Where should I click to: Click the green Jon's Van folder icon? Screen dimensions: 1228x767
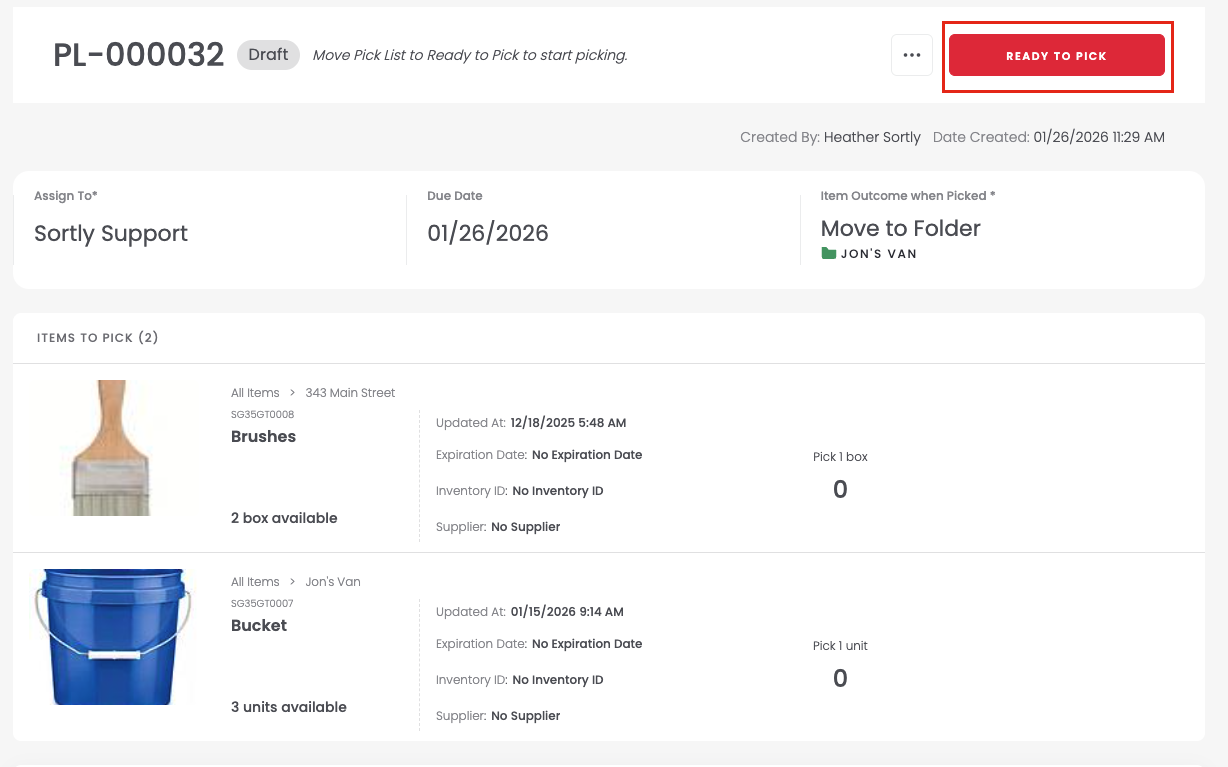point(828,254)
